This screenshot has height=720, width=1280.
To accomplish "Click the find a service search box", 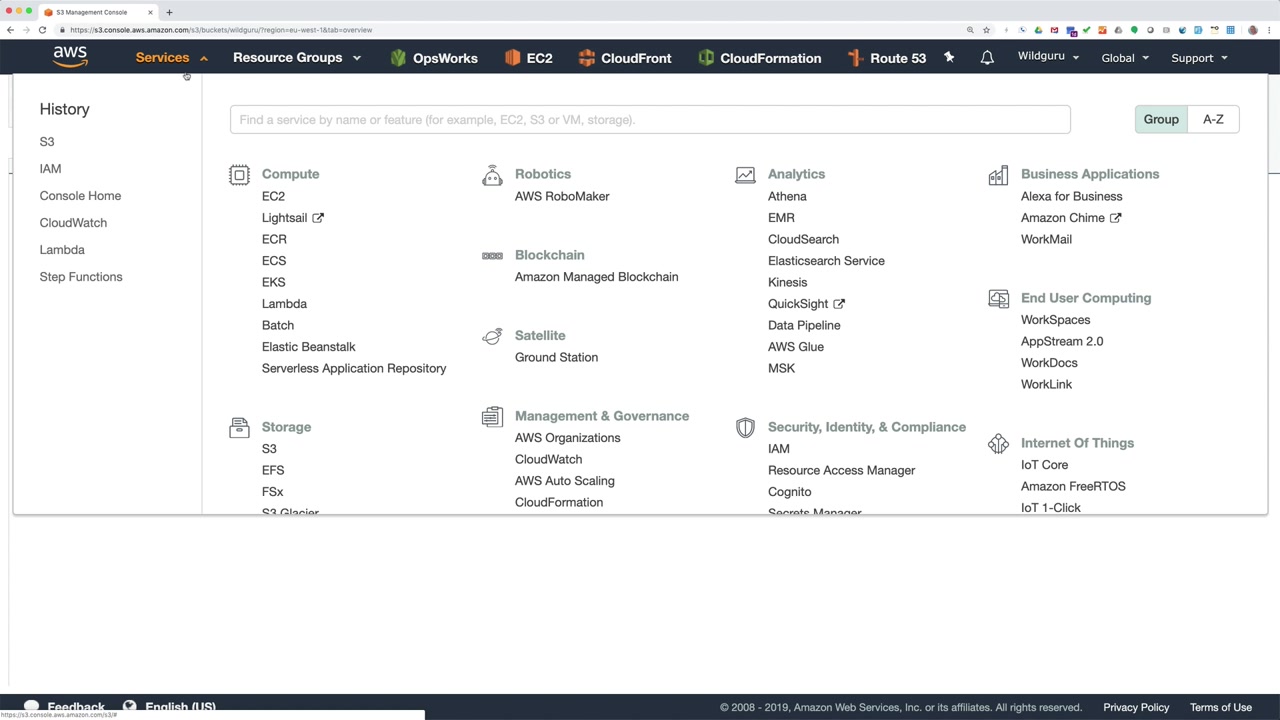I will [650, 120].
